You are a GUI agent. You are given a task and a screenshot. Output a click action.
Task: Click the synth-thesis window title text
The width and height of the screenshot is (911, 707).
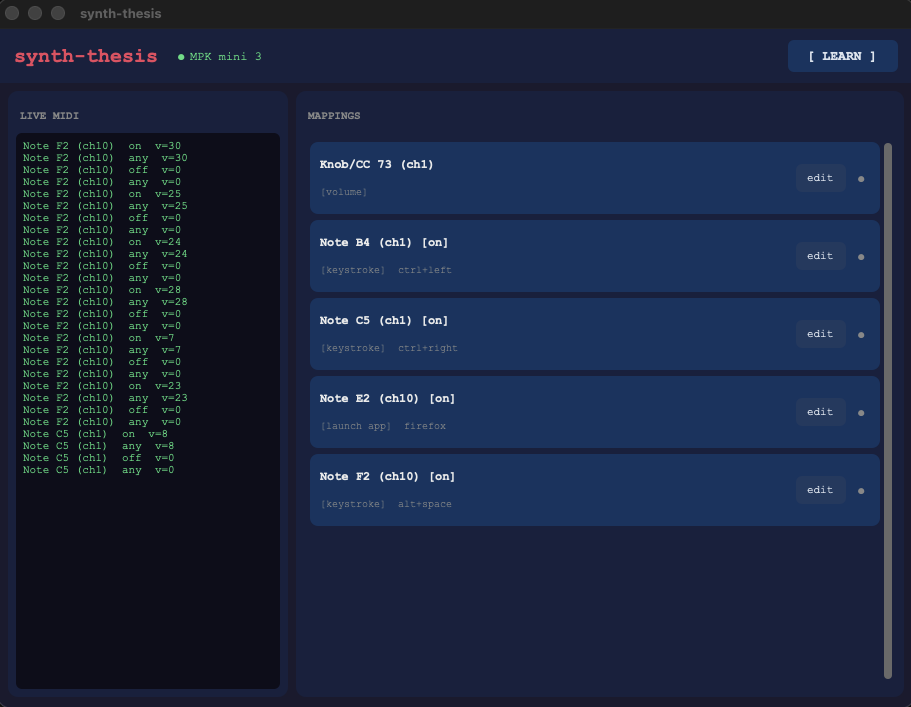pos(121,13)
